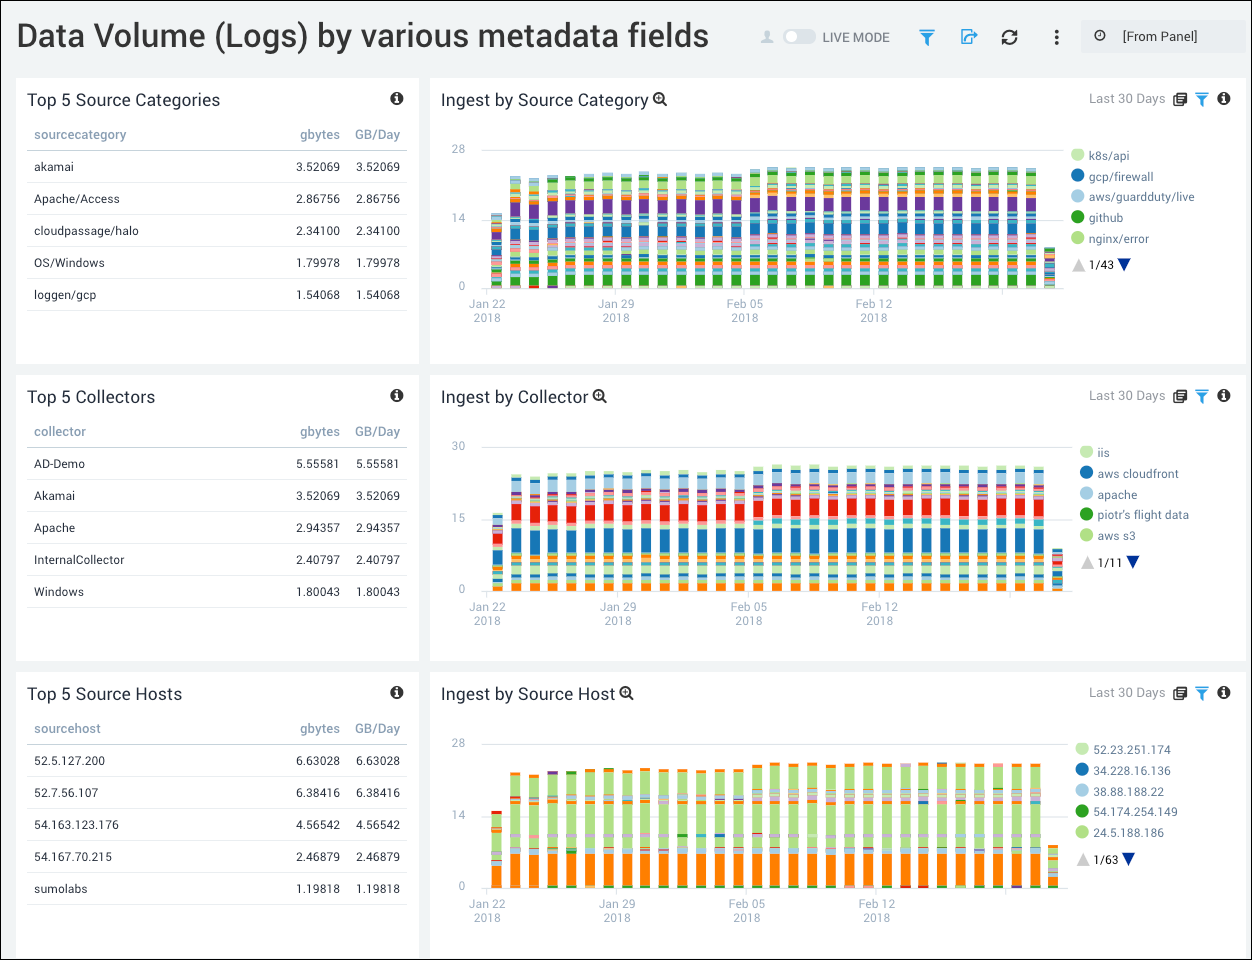
Task: Open the filter icon in the dashboard header
Action: coord(926,36)
